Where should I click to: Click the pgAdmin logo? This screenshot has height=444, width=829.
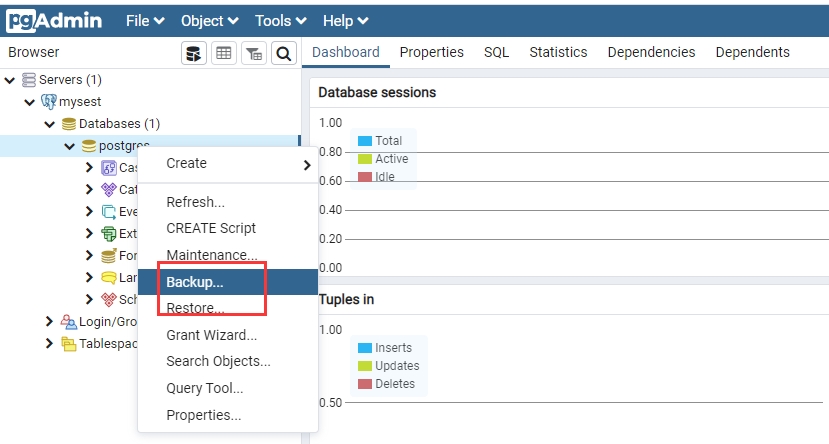(x=55, y=19)
